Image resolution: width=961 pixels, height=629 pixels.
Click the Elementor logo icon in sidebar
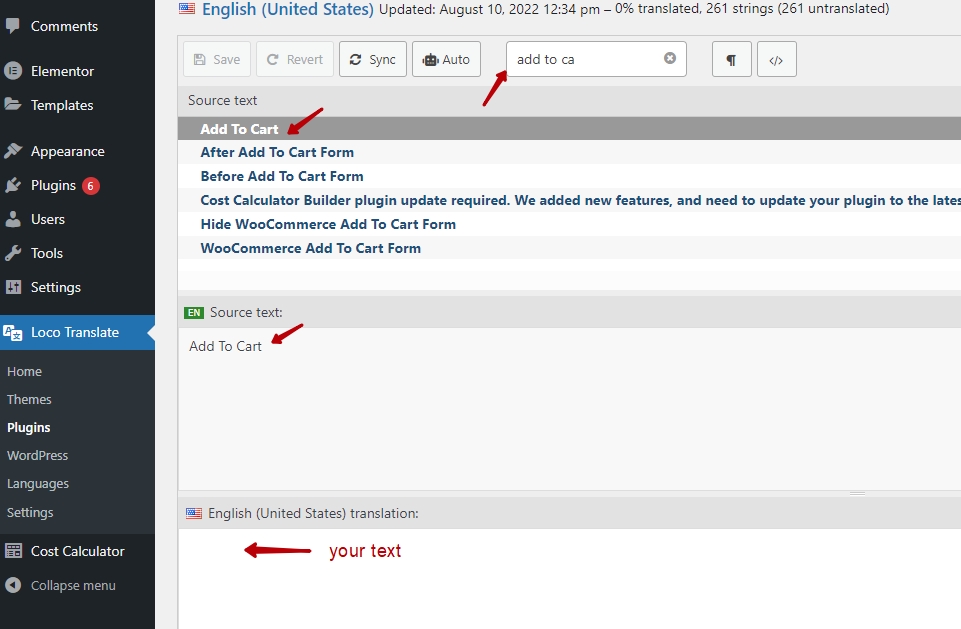click(x=13, y=71)
